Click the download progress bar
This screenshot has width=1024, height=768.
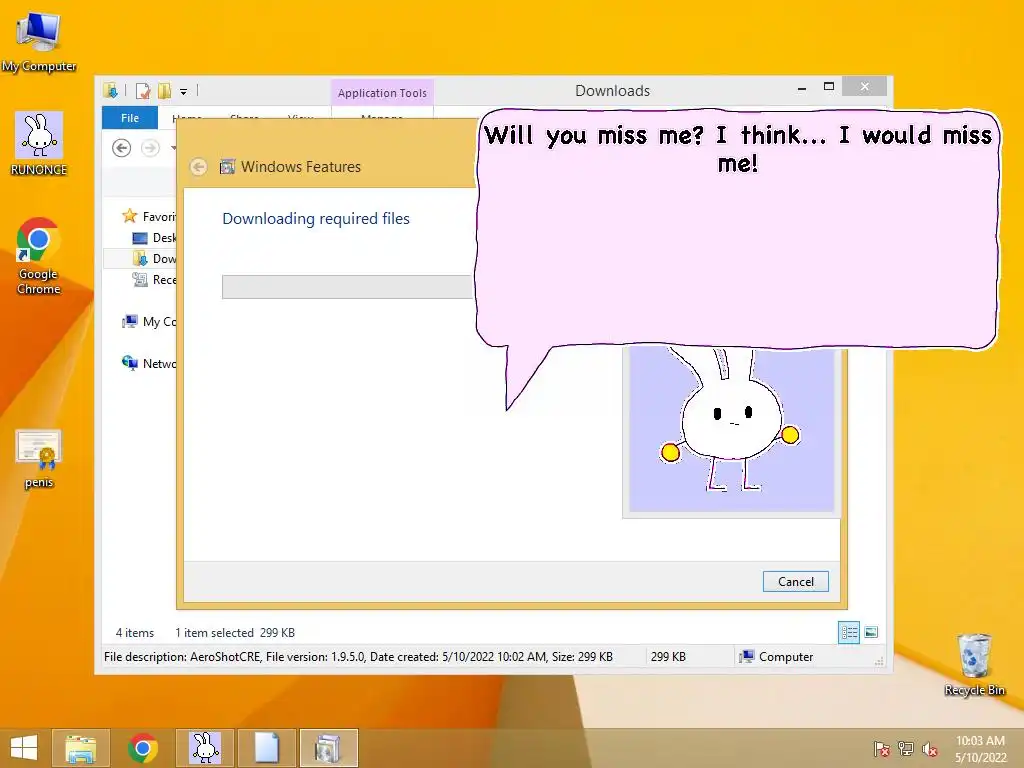(347, 287)
